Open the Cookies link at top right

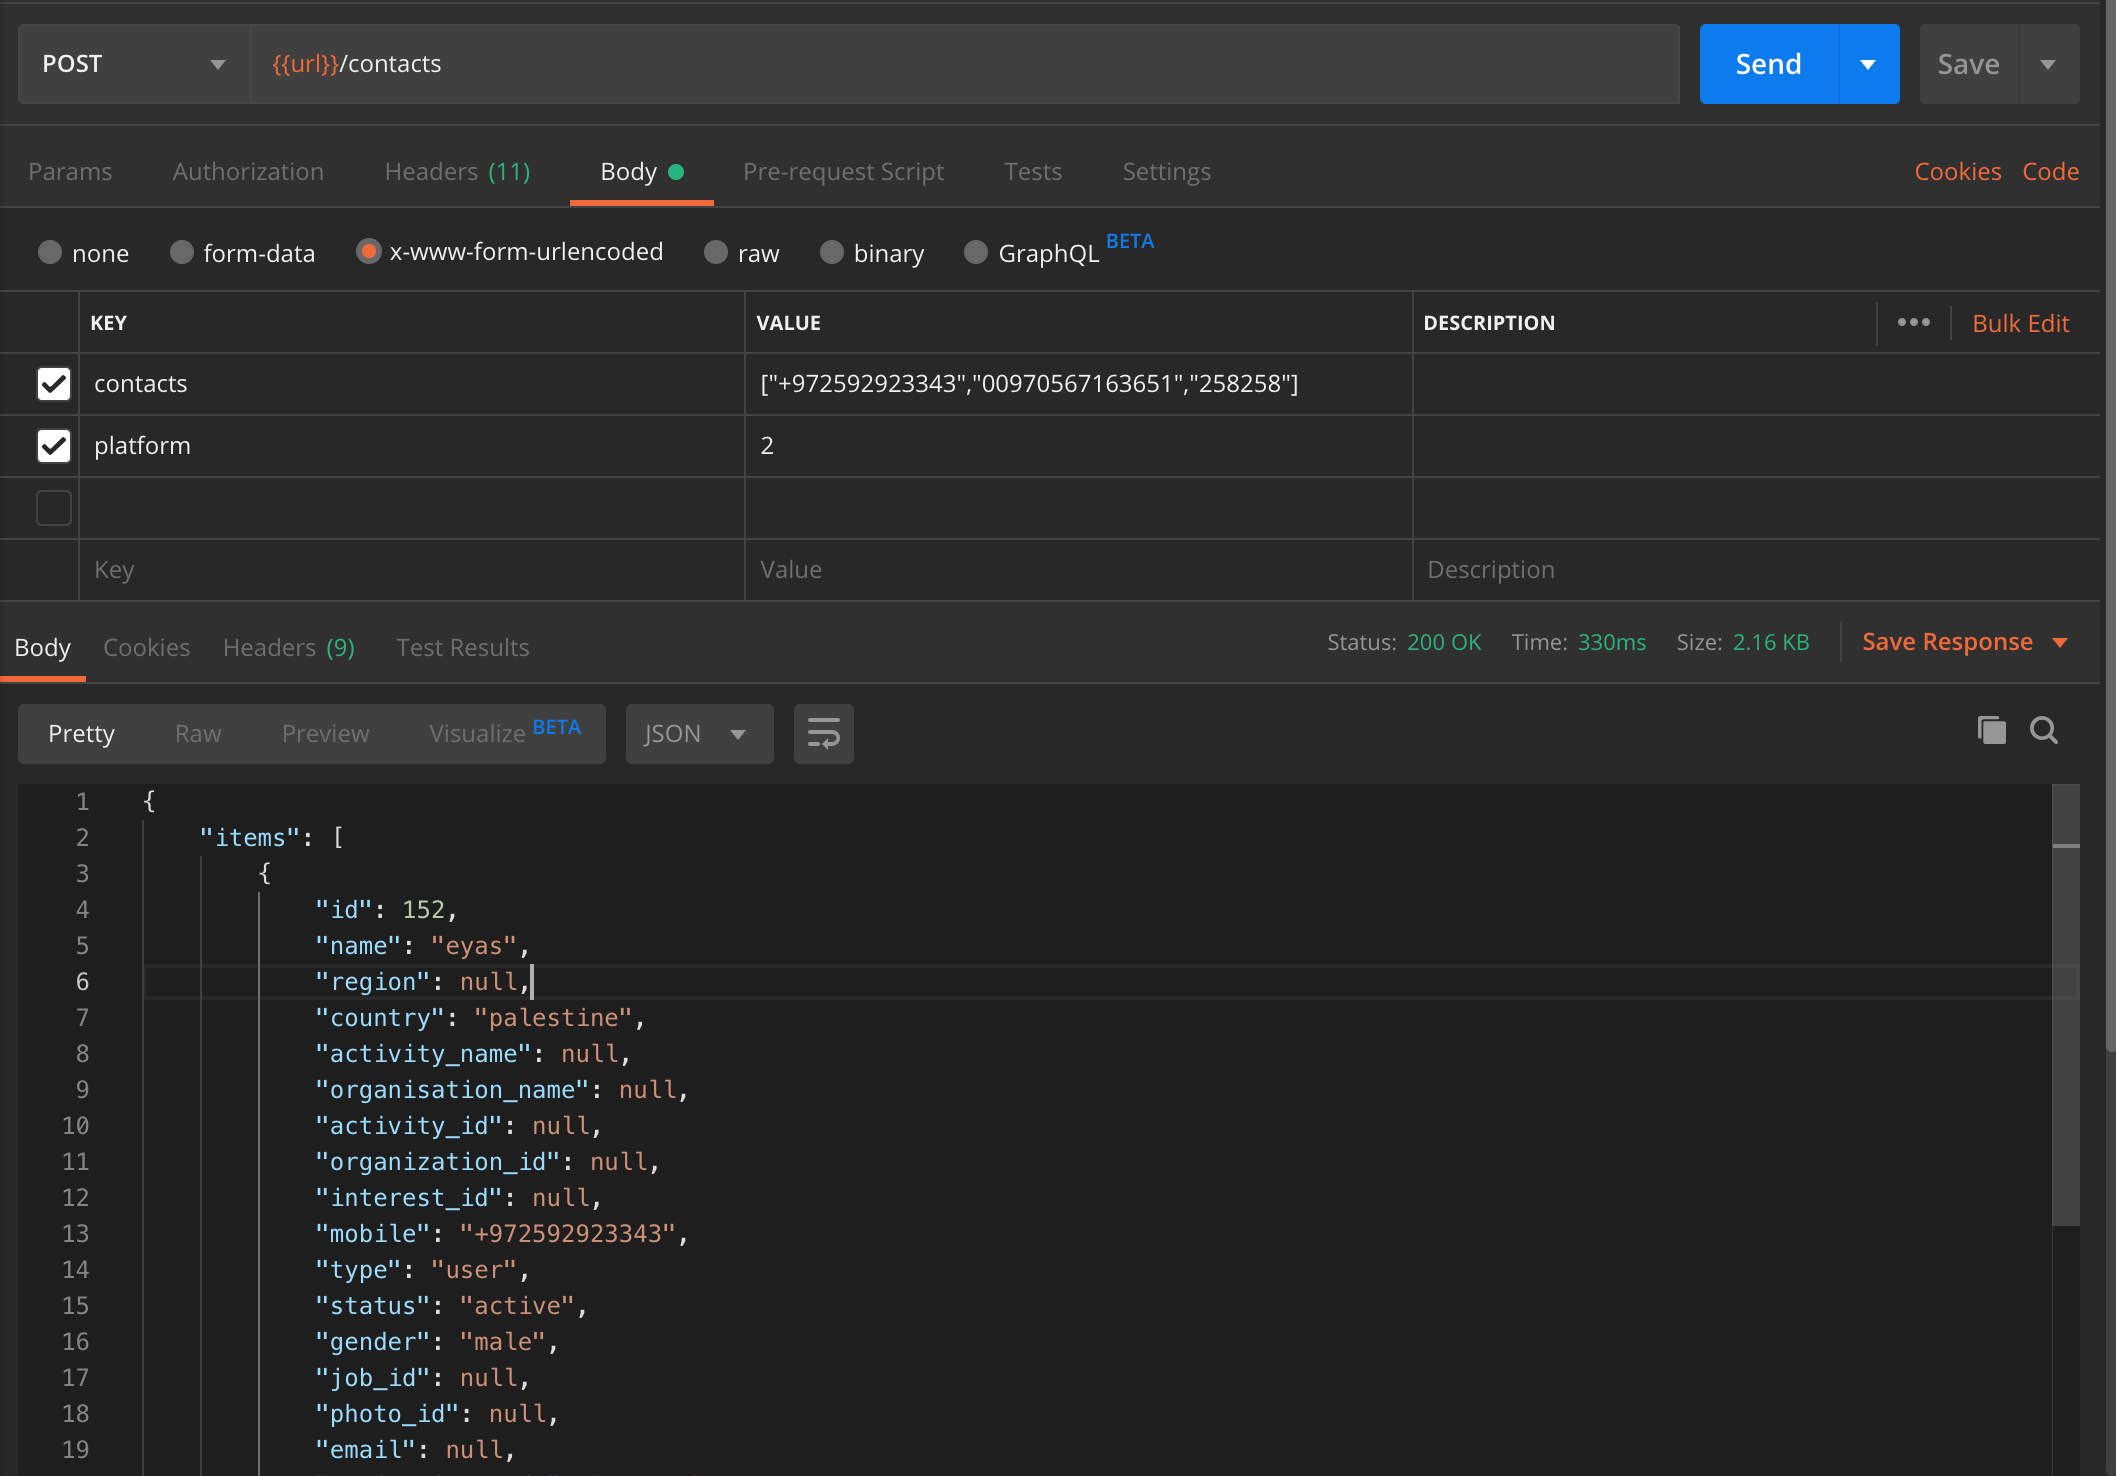pyautogui.click(x=1957, y=172)
